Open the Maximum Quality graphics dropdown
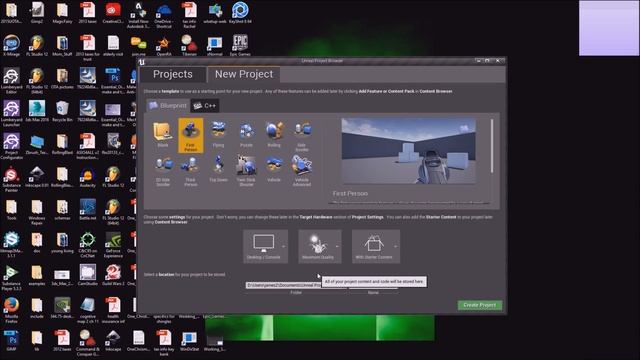This screenshot has width=640, height=360. (320, 246)
